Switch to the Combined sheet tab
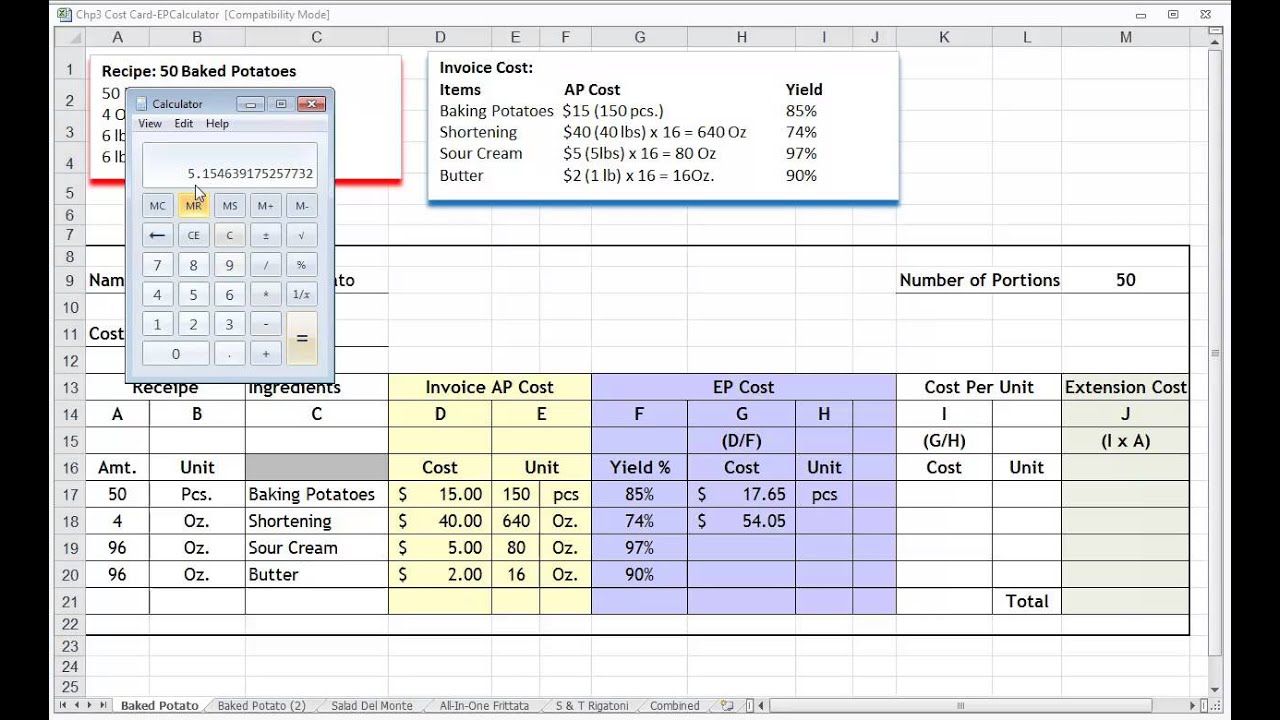This screenshot has height=720, width=1280. tap(675, 706)
